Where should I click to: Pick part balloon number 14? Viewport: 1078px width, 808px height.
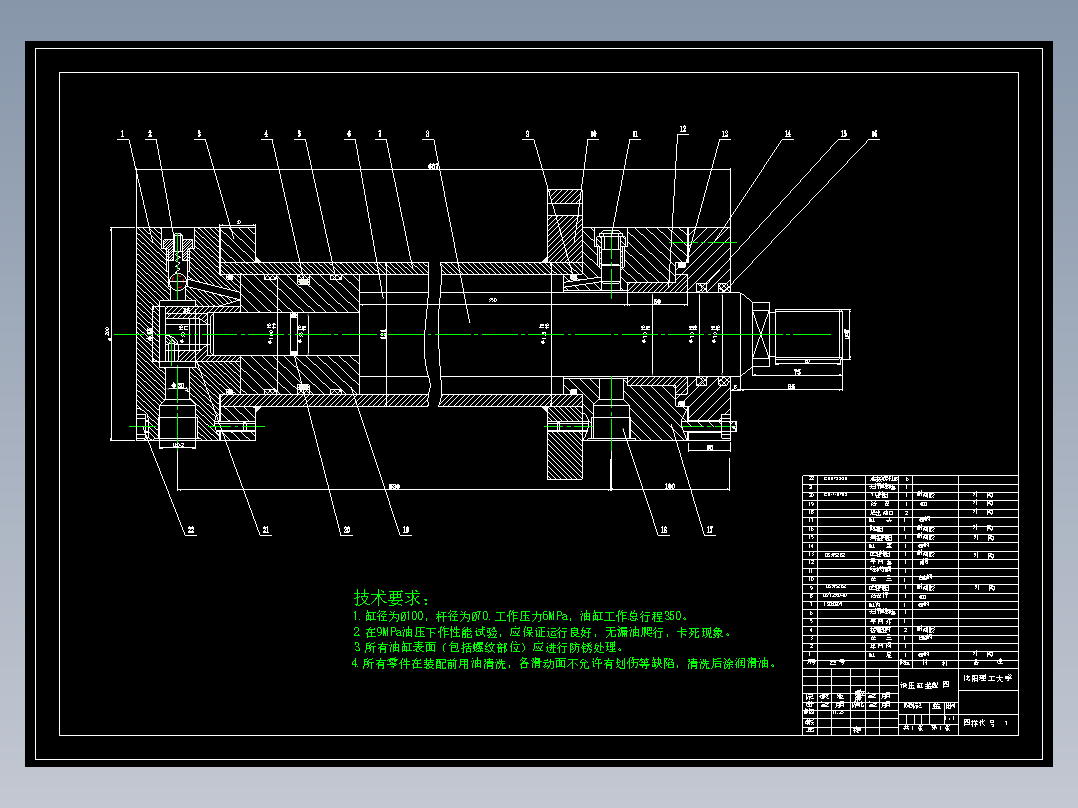788,134
